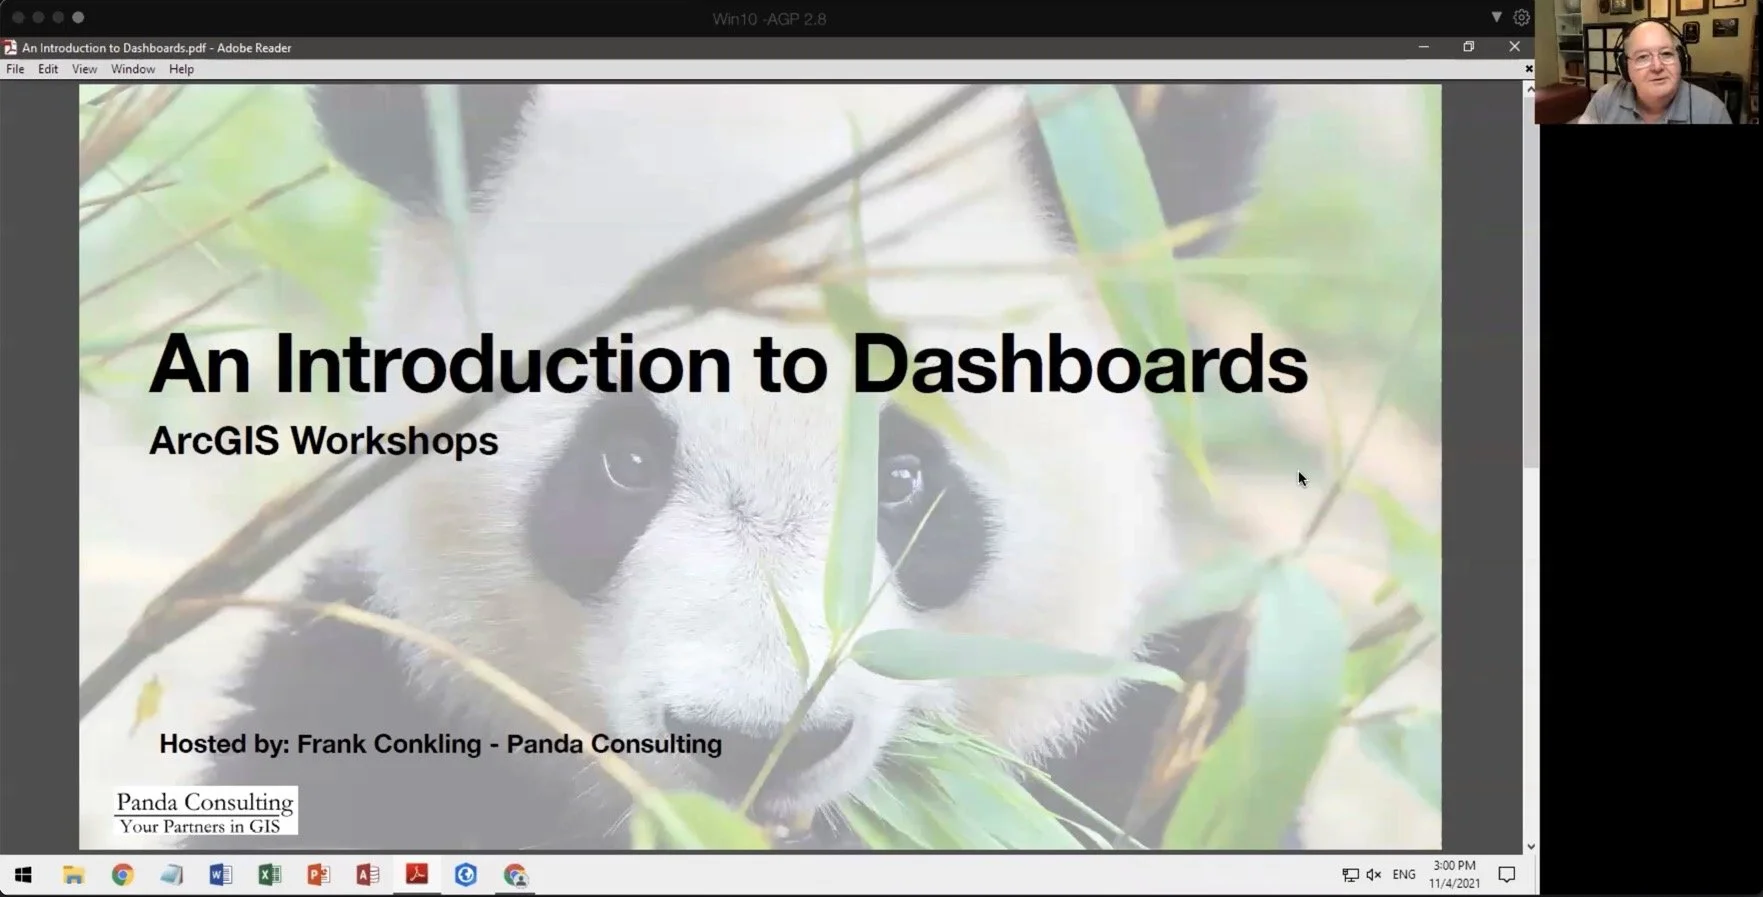Minimize the Adobe Reader window
Image resolution: width=1763 pixels, height=897 pixels.
(x=1423, y=47)
